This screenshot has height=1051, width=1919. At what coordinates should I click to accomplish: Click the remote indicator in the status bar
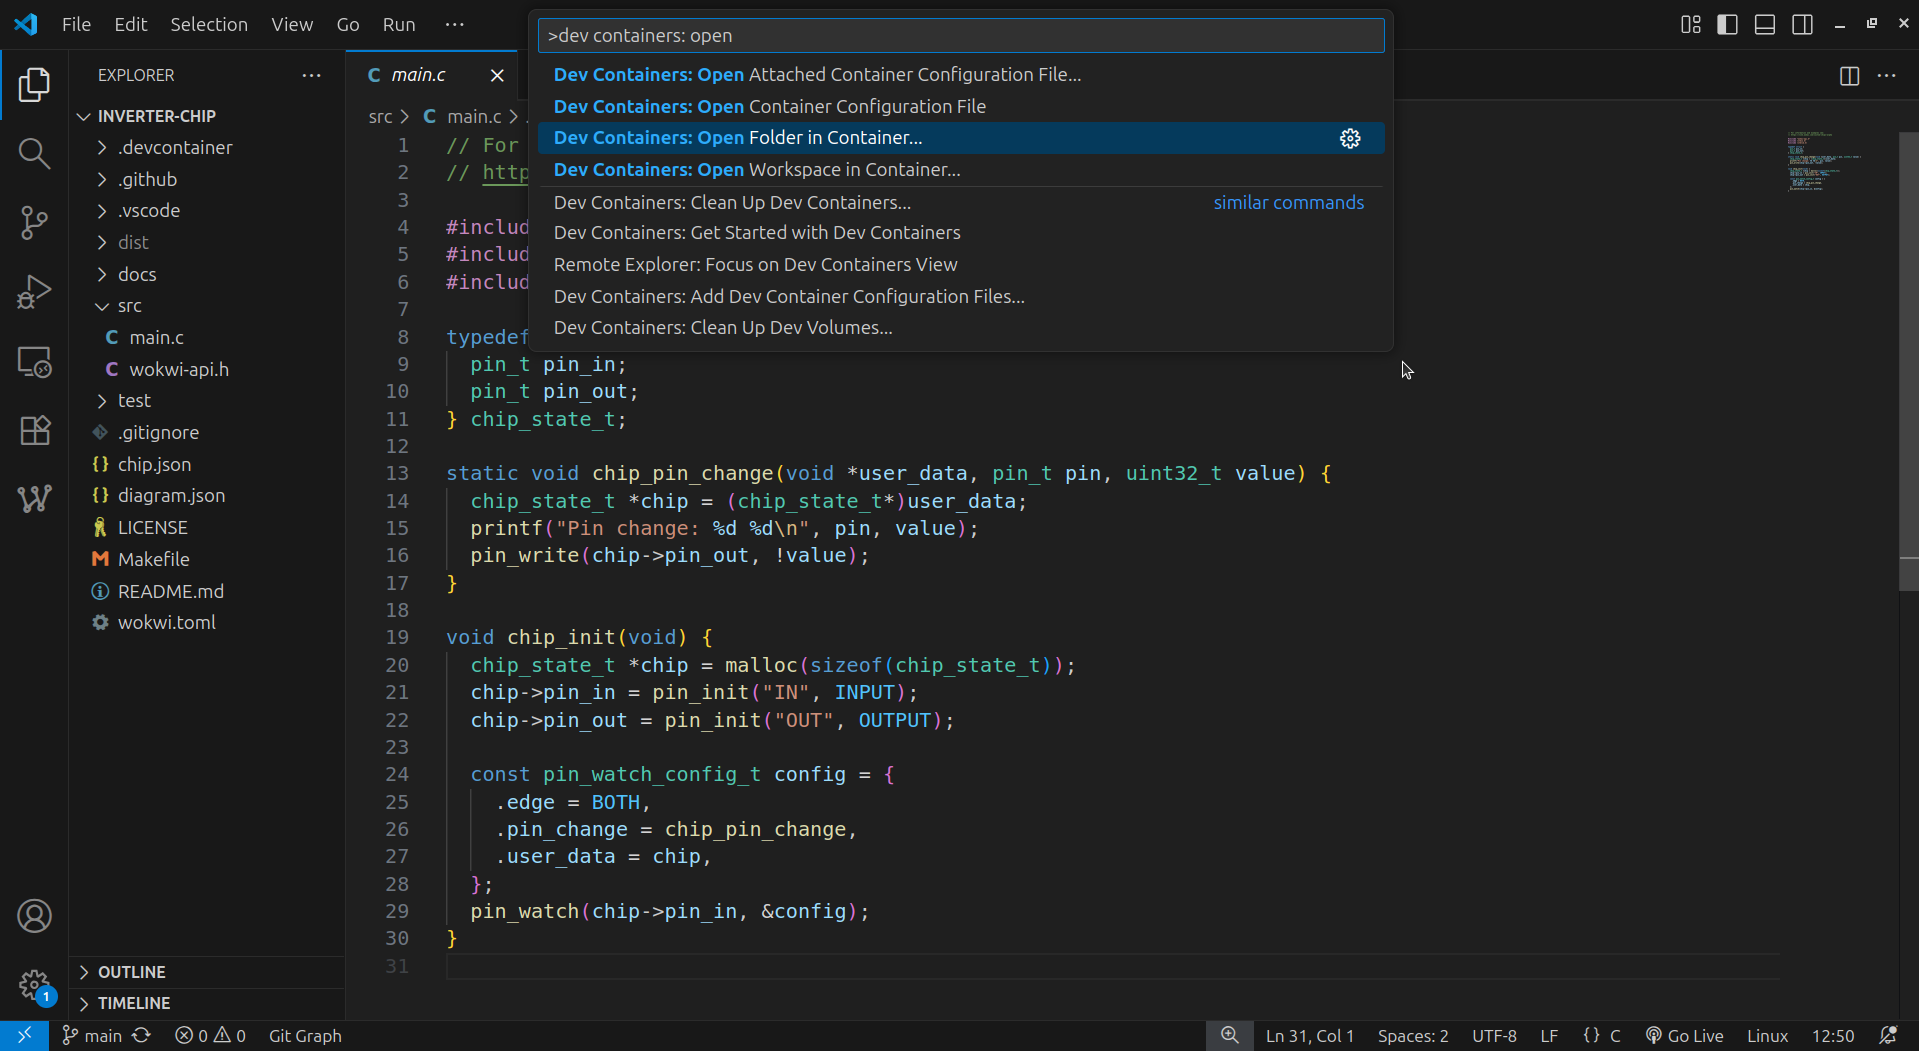pos(24,1035)
